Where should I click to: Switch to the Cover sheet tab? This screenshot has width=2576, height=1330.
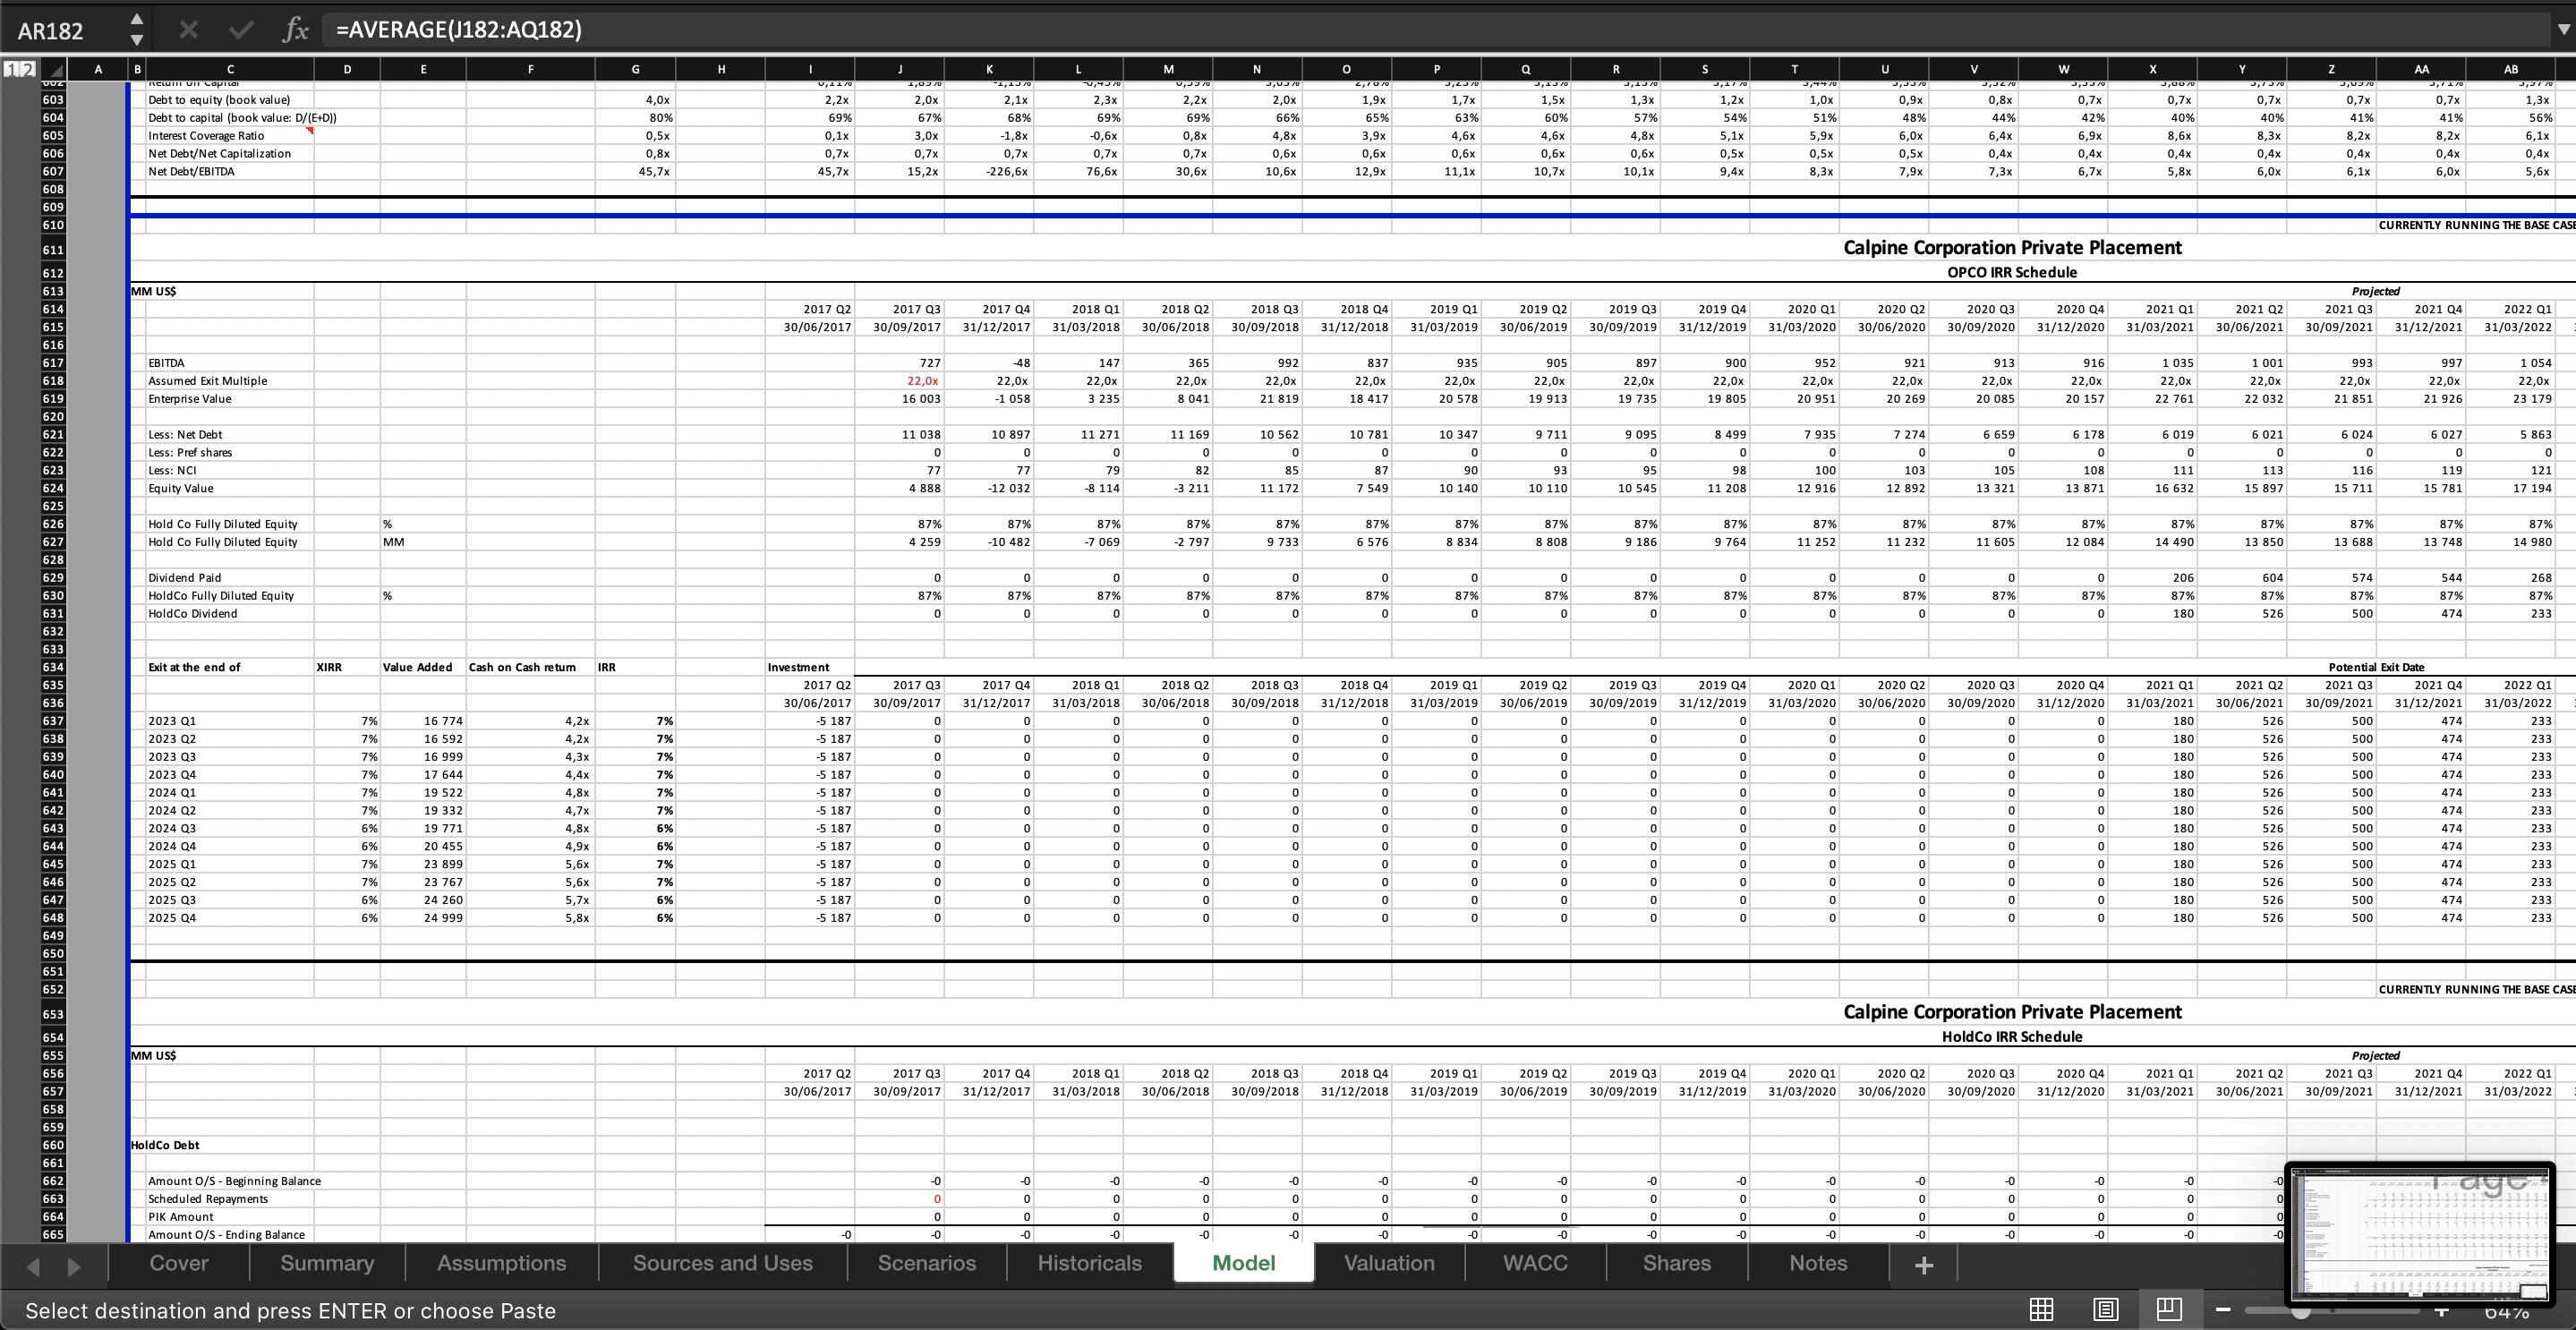point(179,1263)
